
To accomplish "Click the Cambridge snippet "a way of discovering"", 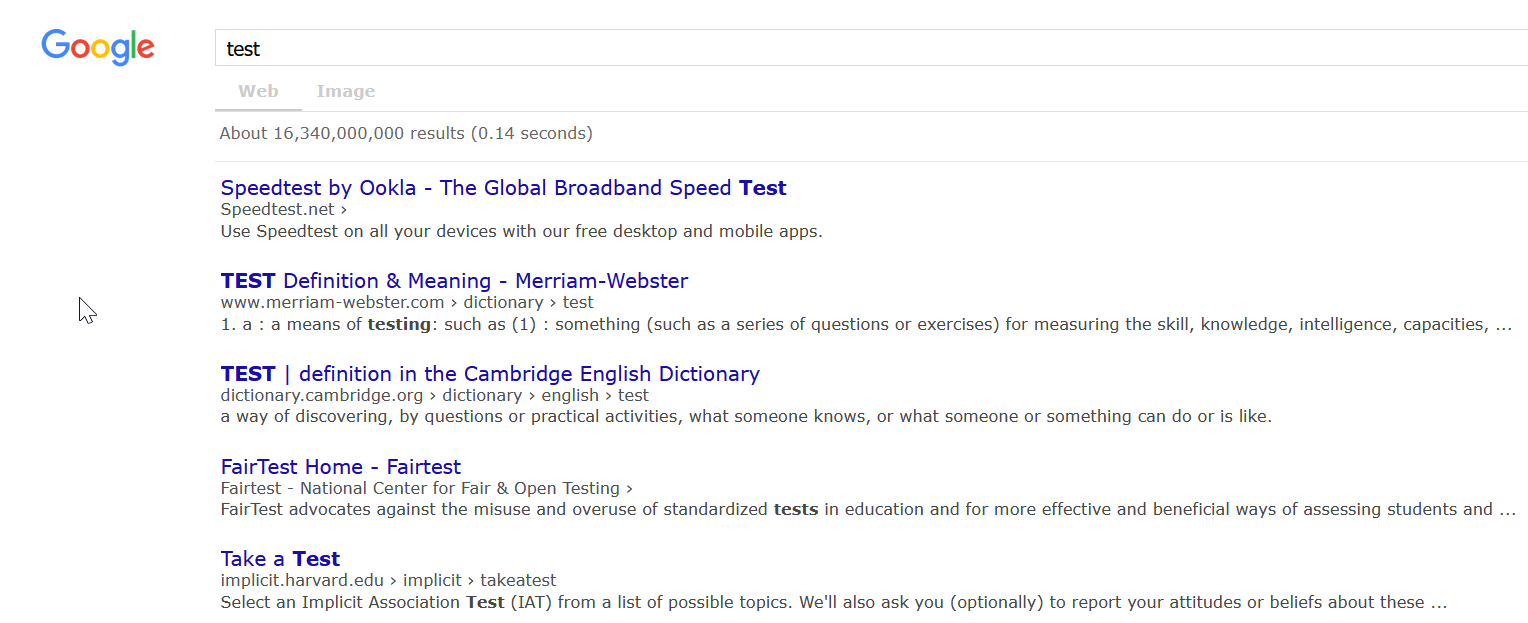I will [746, 416].
